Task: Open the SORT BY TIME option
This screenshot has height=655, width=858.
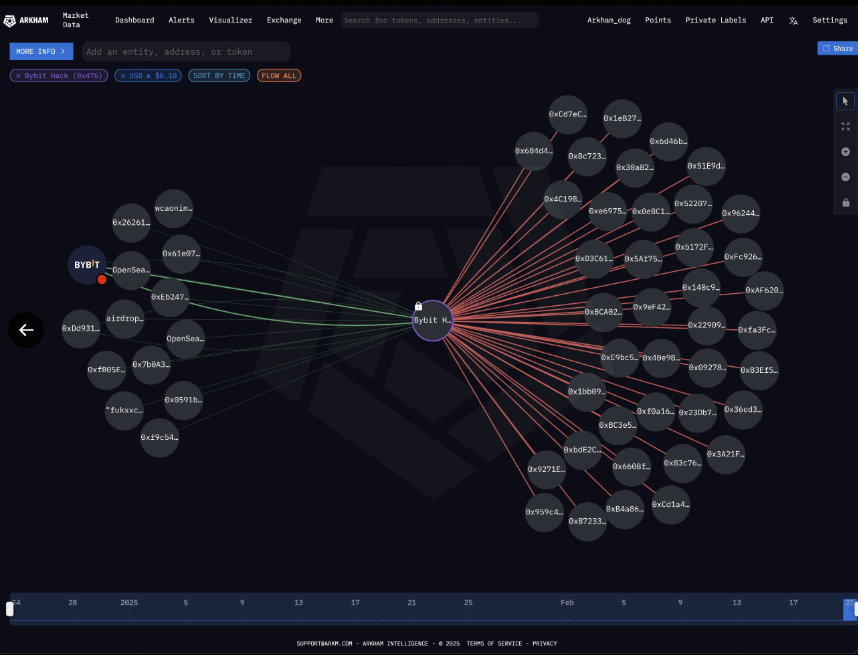Action: 219,76
